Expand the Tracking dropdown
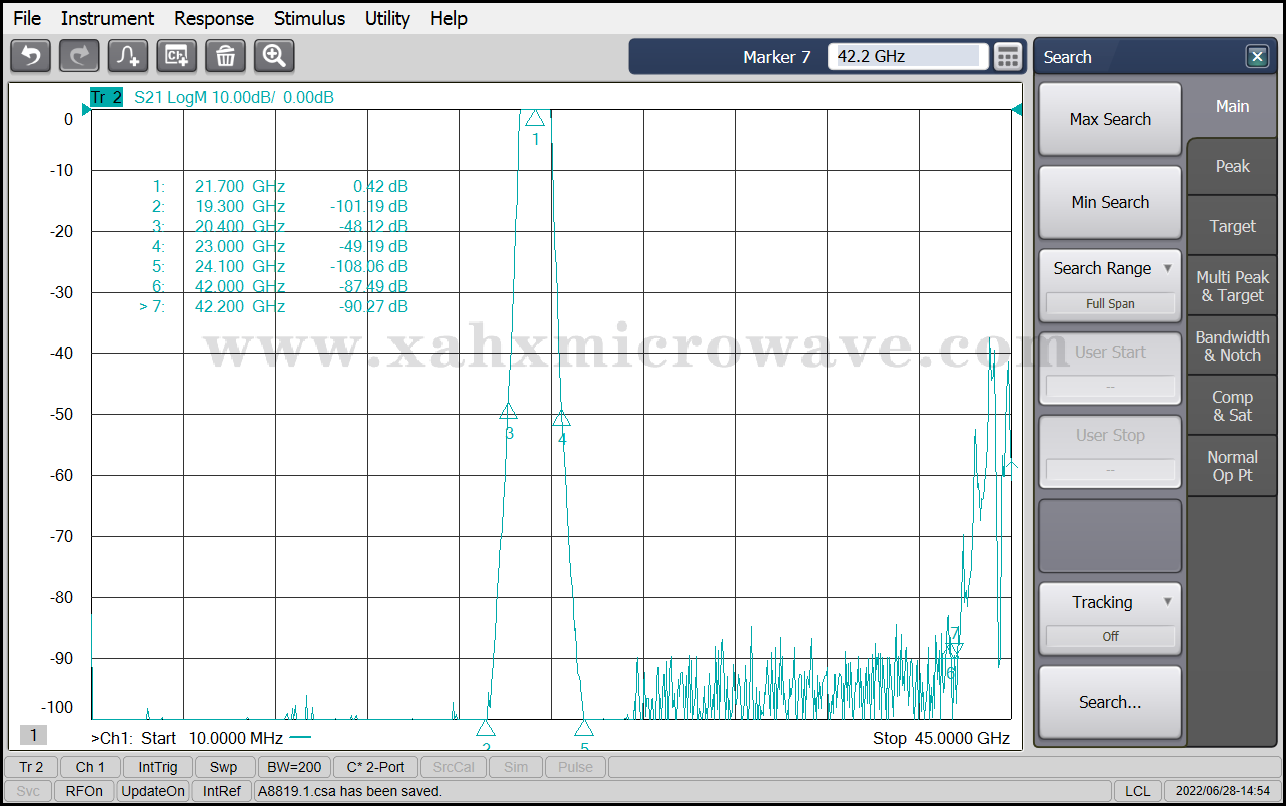This screenshot has height=806, width=1286. click(1110, 602)
